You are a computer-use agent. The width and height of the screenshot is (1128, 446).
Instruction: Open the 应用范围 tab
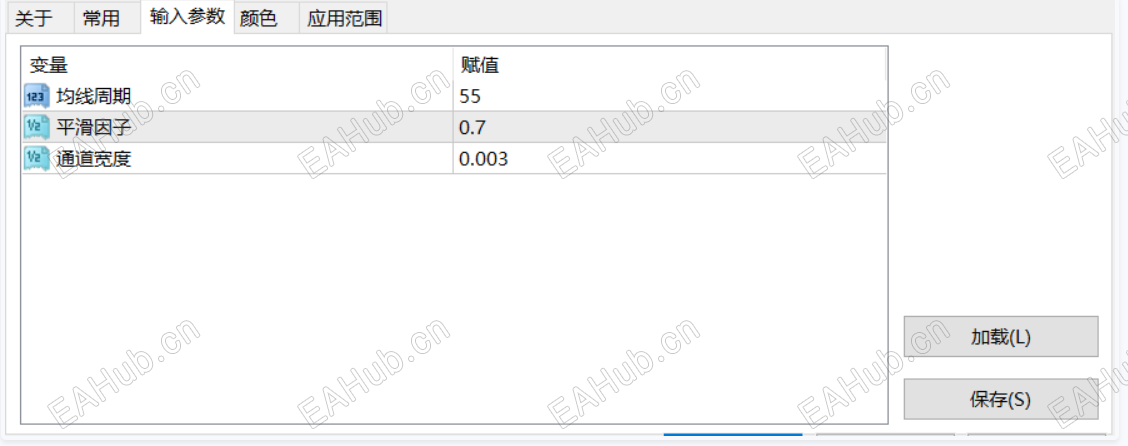pyautogui.click(x=344, y=18)
